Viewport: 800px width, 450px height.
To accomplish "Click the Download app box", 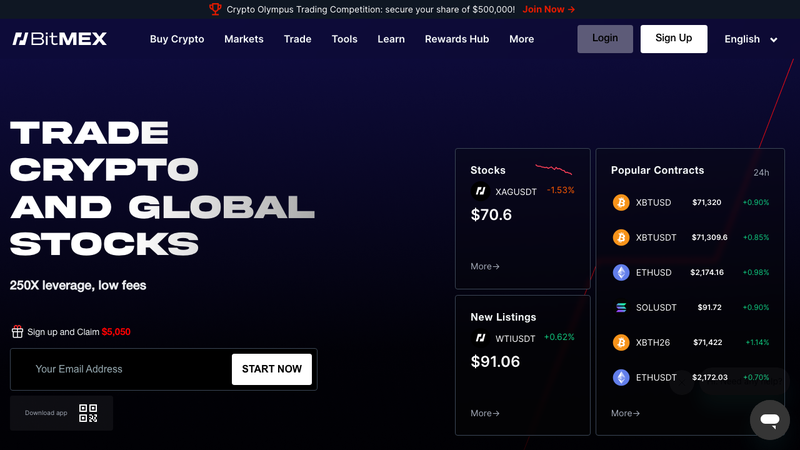I will (61, 413).
